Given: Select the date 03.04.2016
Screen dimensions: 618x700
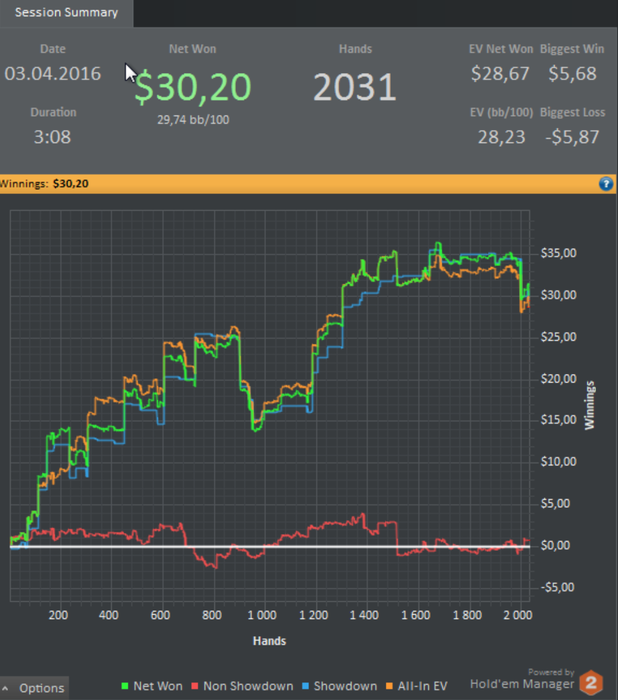Looking at the screenshot, I should 53,74.
